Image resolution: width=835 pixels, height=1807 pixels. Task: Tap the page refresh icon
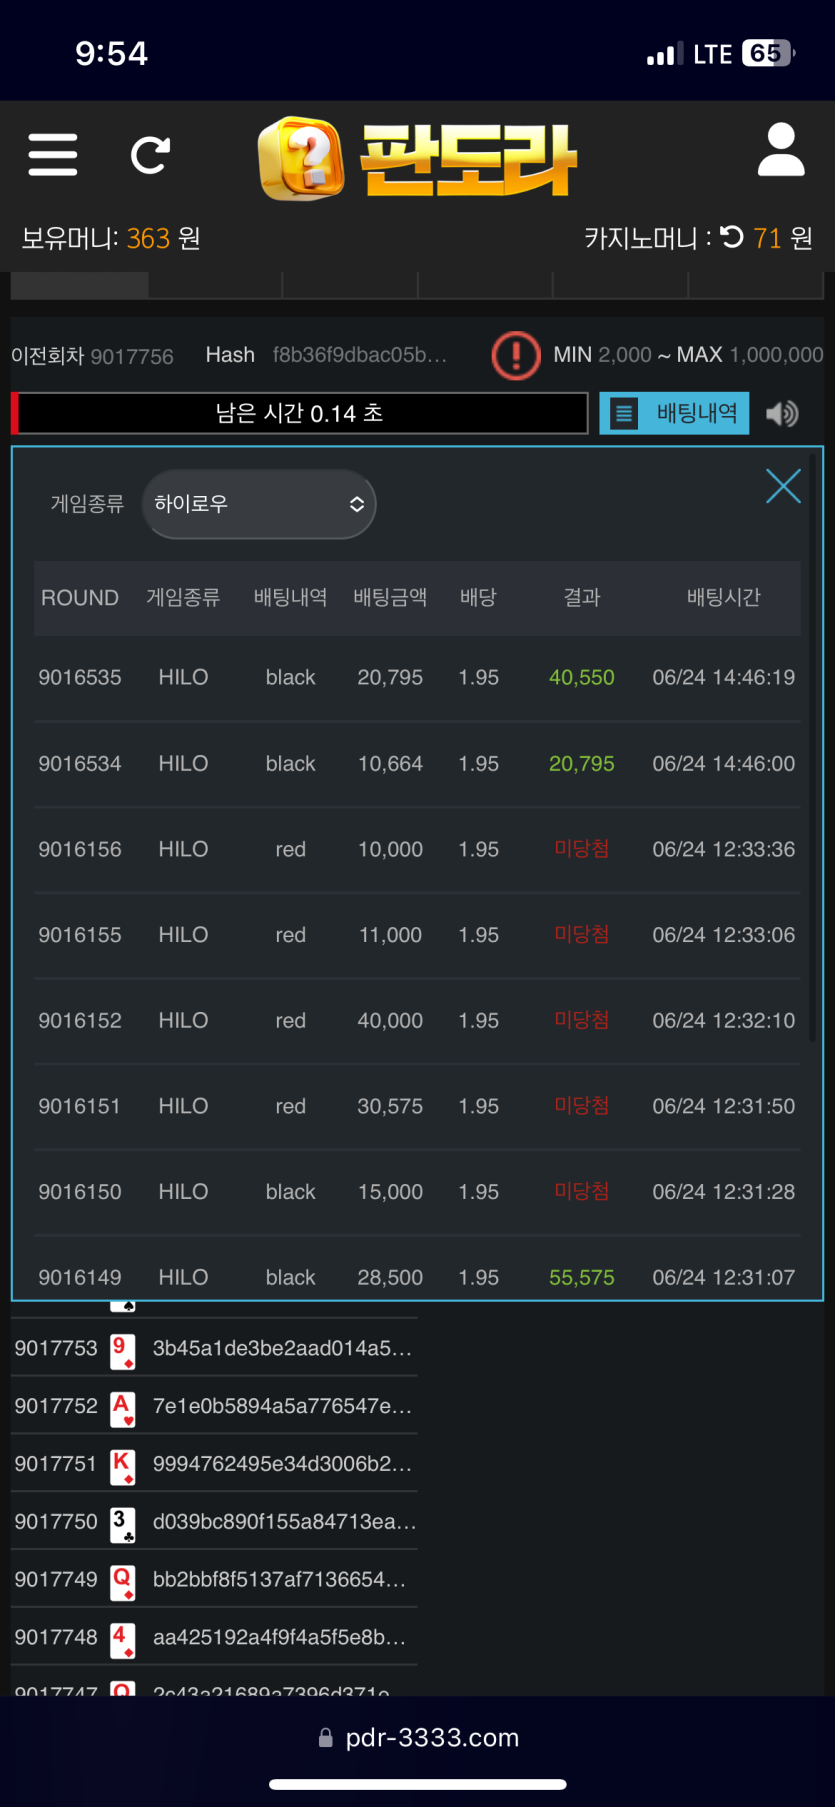[x=150, y=155]
